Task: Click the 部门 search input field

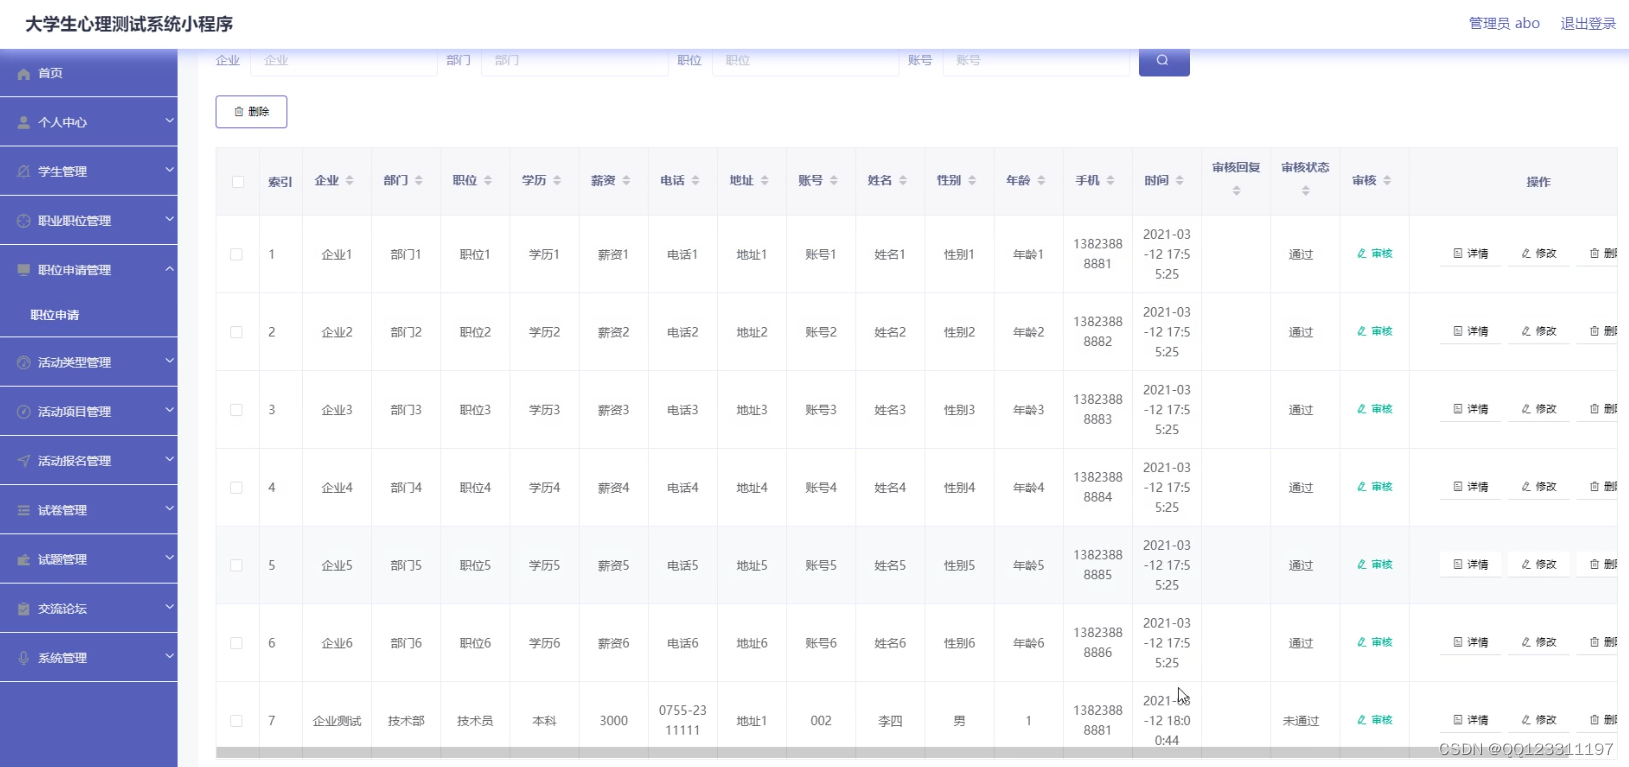Action: click(x=574, y=61)
